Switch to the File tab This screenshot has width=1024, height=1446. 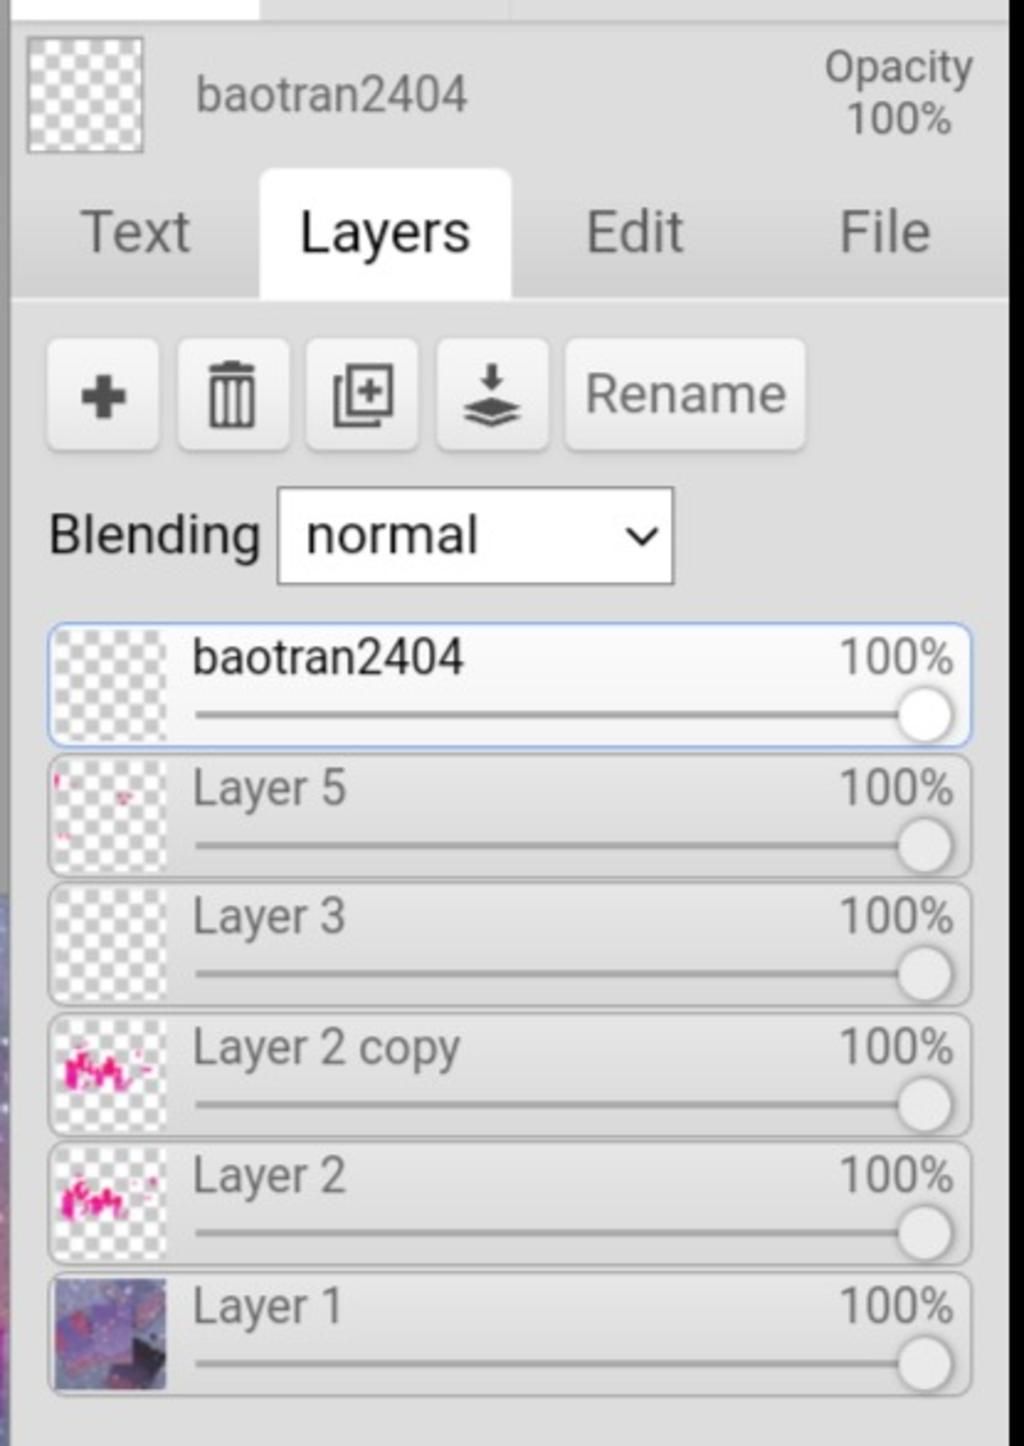885,233
